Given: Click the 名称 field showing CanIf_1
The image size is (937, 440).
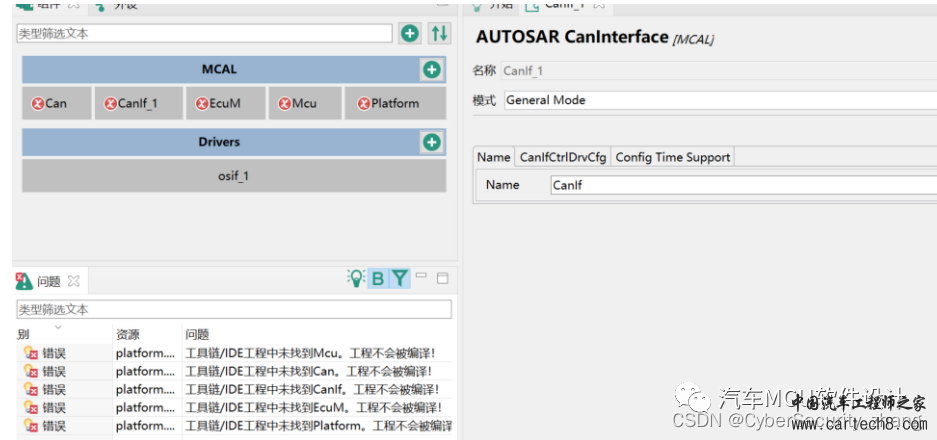Looking at the screenshot, I should pyautogui.click(x=719, y=71).
